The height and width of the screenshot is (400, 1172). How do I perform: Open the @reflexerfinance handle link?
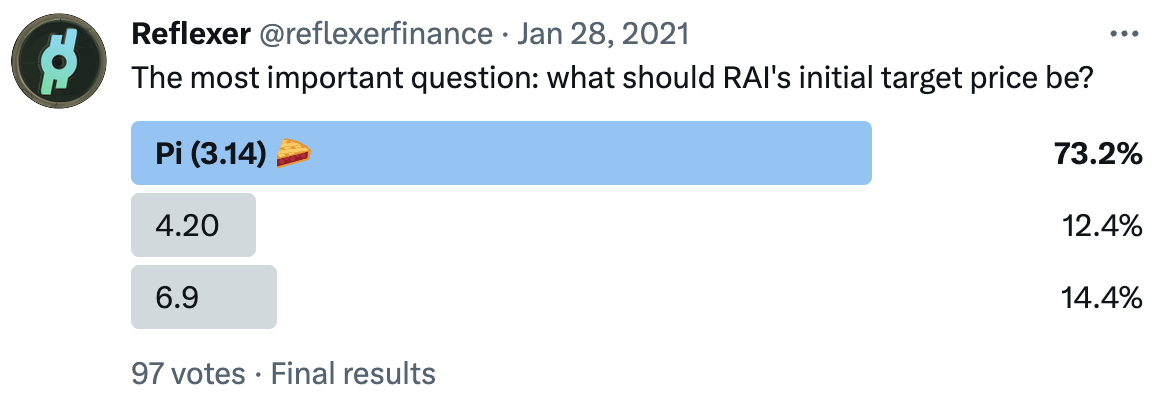pyautogui.click(x=376, y=34)
